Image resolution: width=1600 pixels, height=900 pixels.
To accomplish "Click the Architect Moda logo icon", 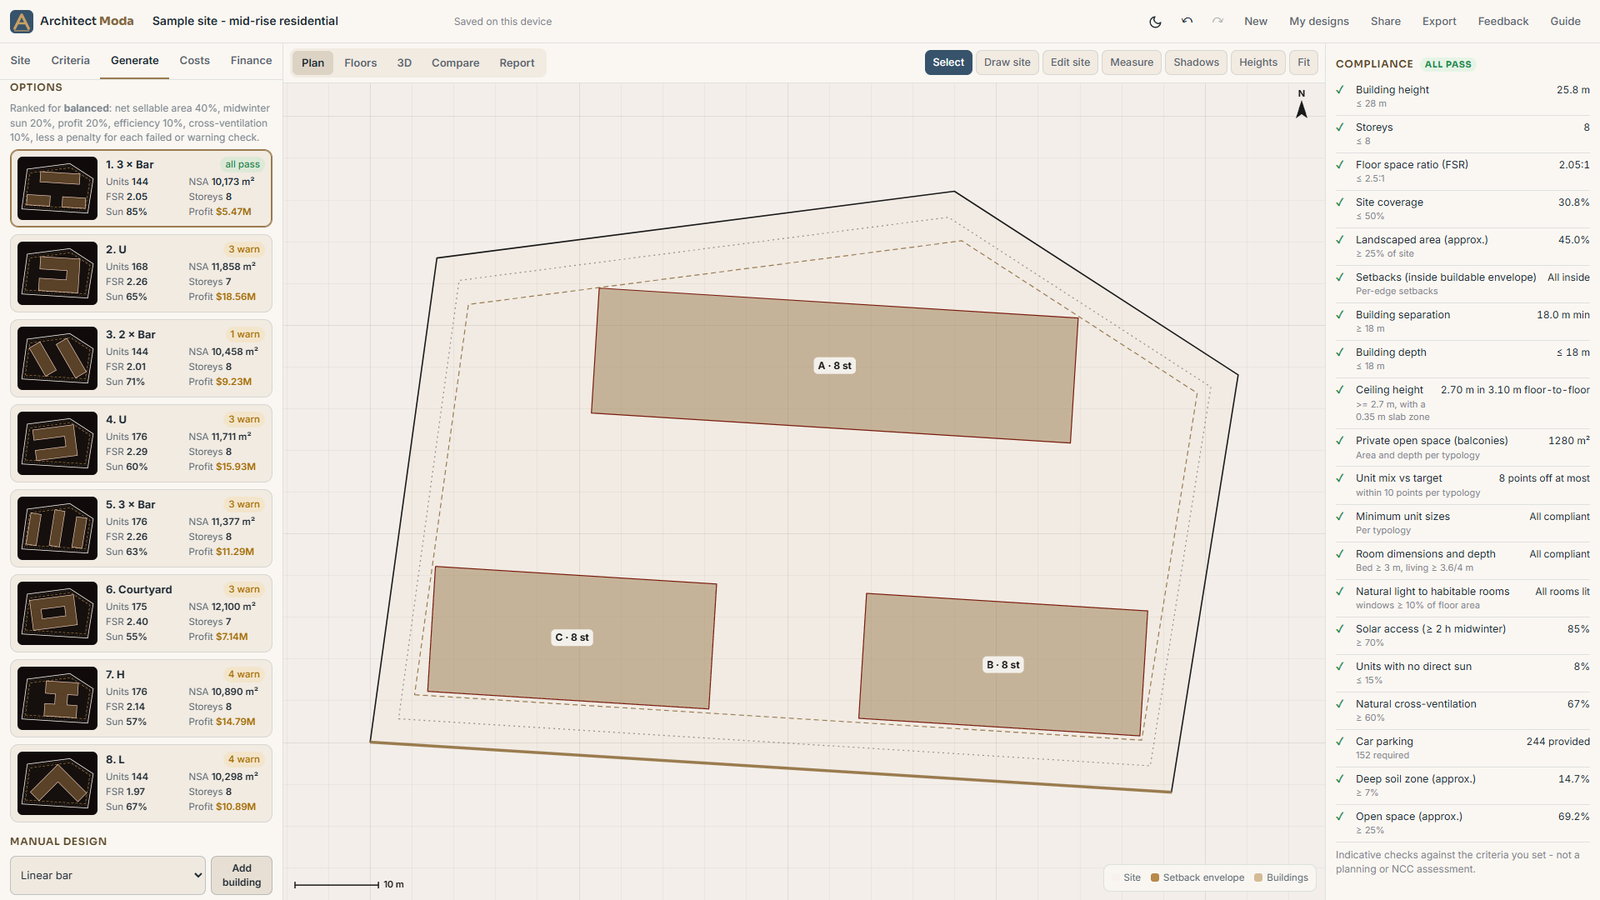I will [21, 21].
